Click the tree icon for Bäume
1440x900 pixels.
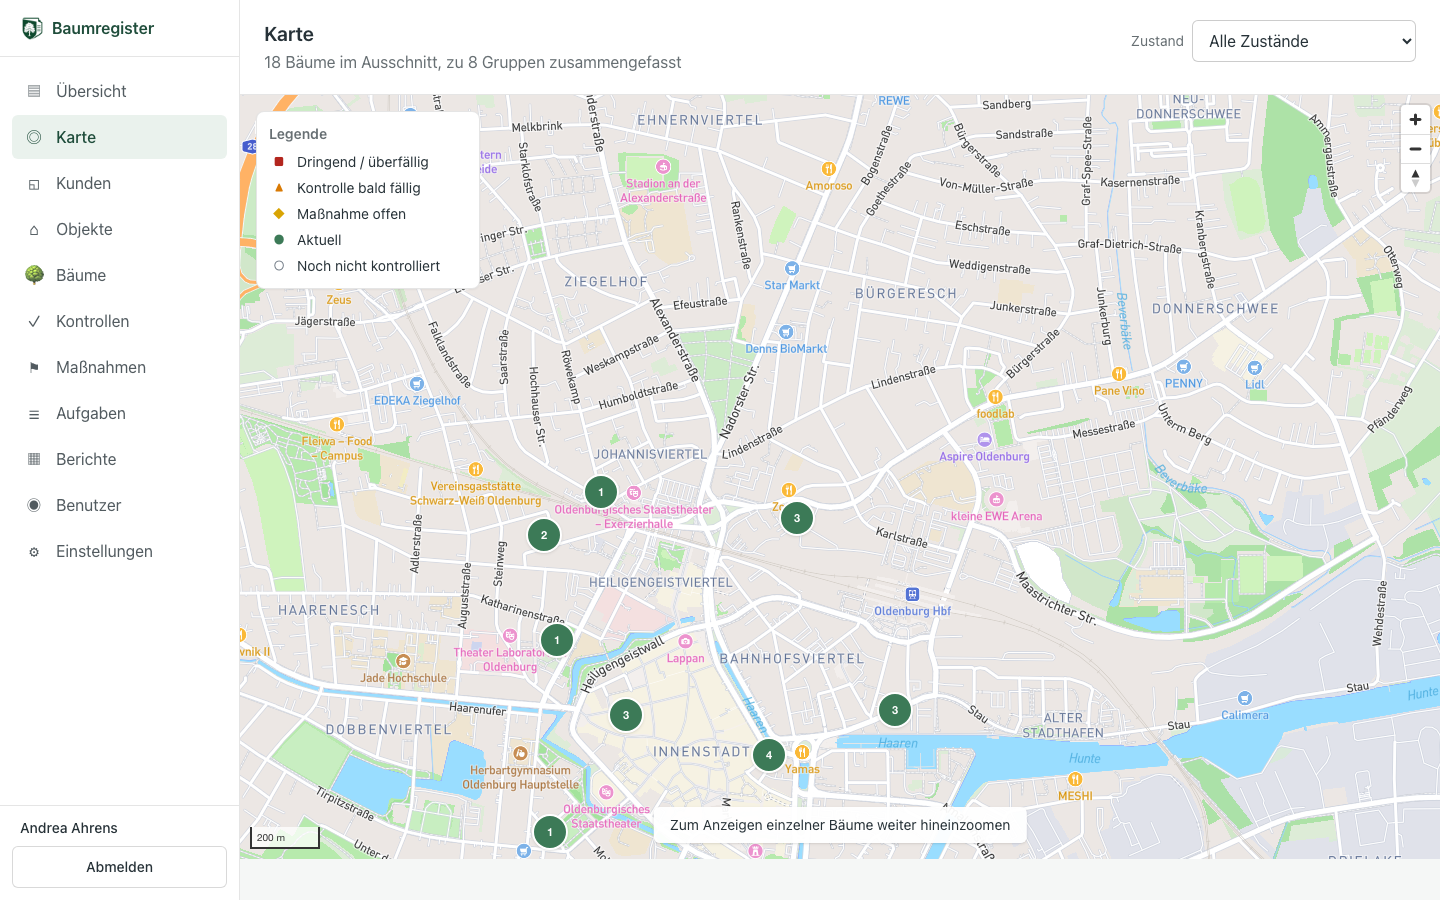[34, 275]
